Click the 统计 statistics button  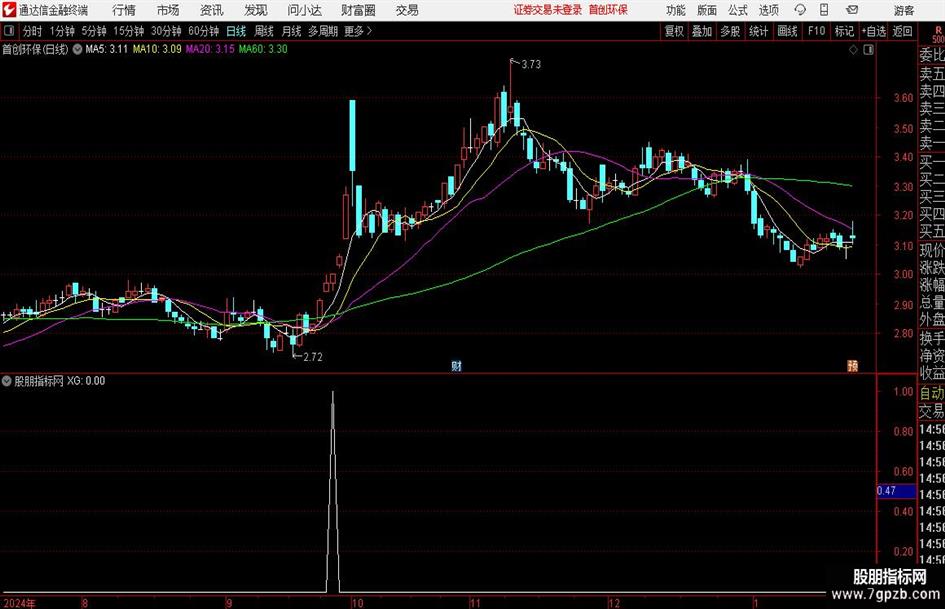(x=758, y=31)
